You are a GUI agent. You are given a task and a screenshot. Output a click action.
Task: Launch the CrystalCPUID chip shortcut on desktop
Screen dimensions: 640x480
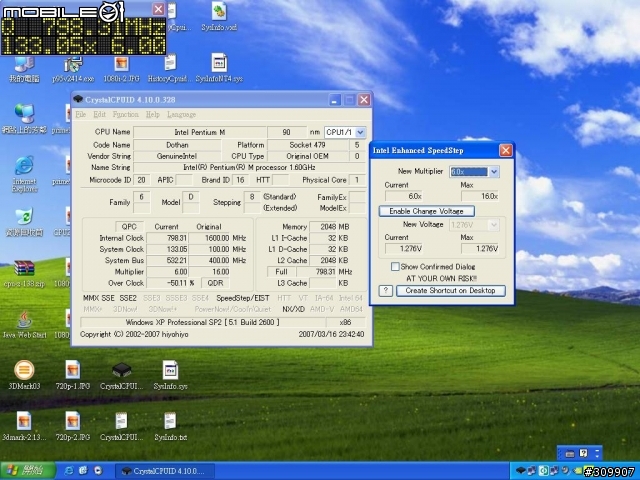pos(122,375)
